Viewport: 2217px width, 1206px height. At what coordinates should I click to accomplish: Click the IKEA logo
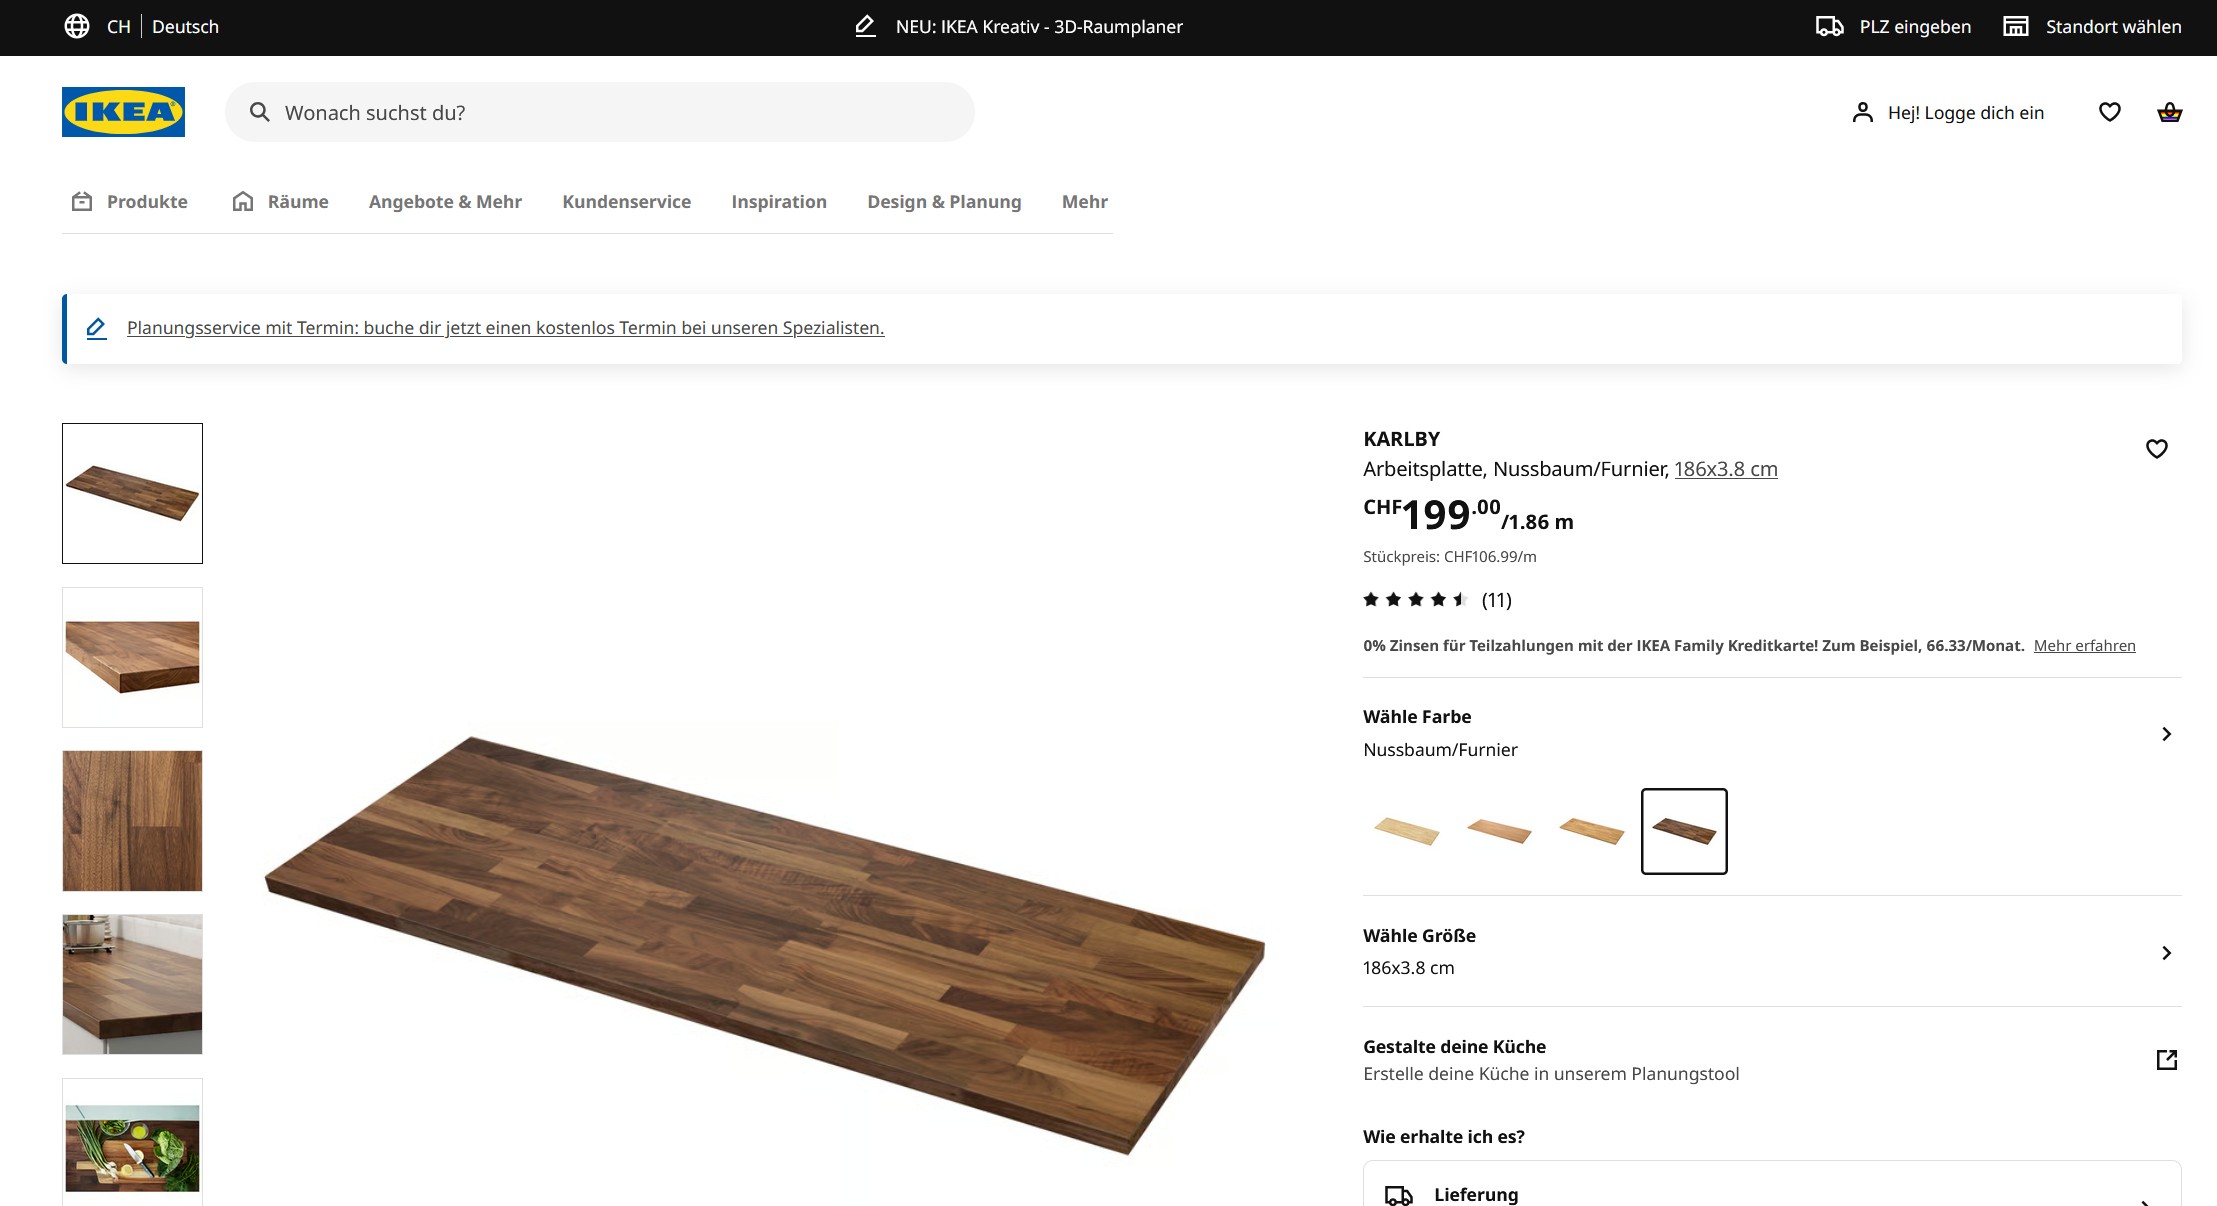point(123,112)
